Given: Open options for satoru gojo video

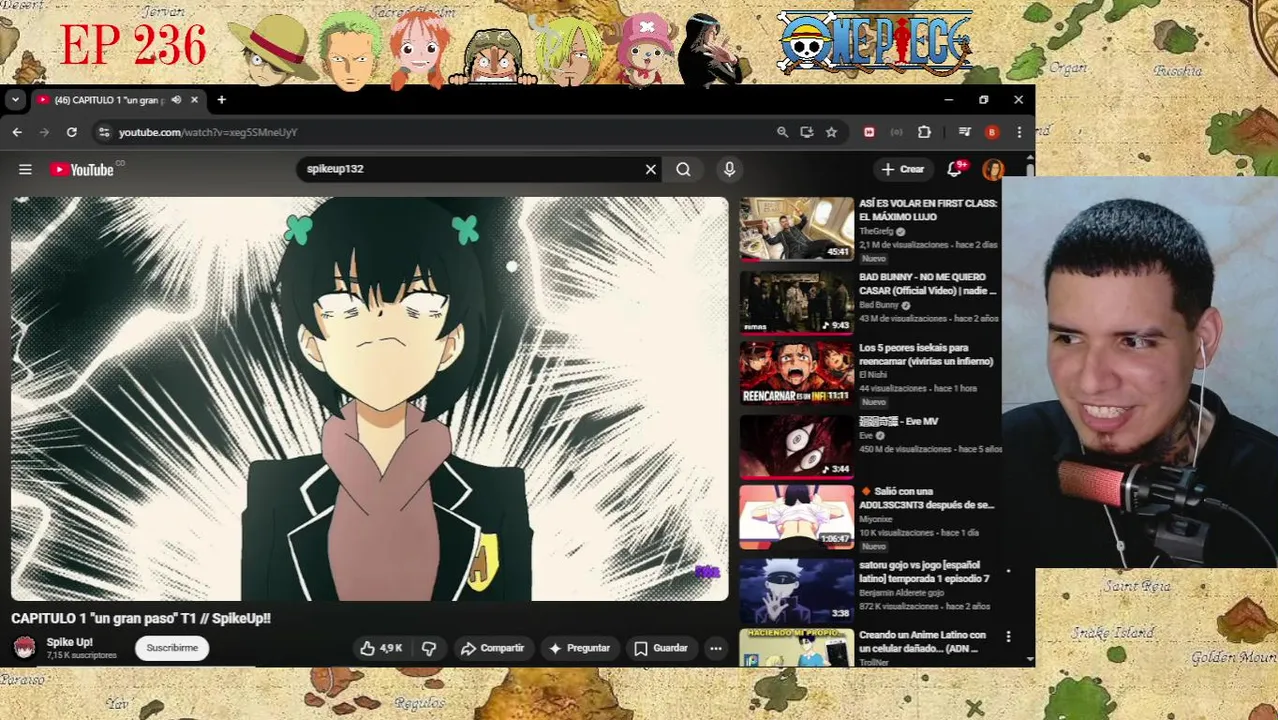Looking at the screenshot, I should (1008, 571).
